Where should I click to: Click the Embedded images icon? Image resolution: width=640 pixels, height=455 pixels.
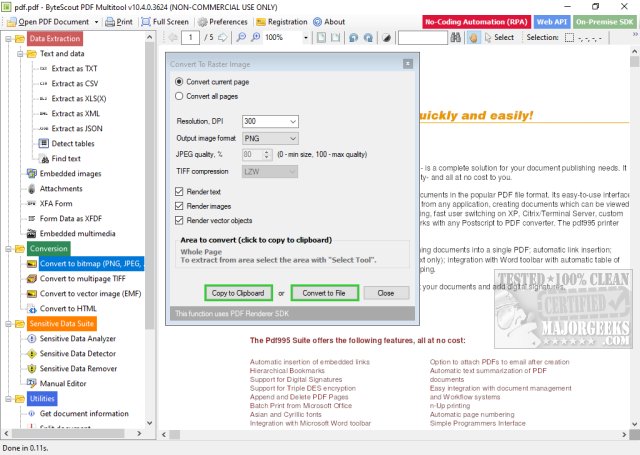(31, 173)
